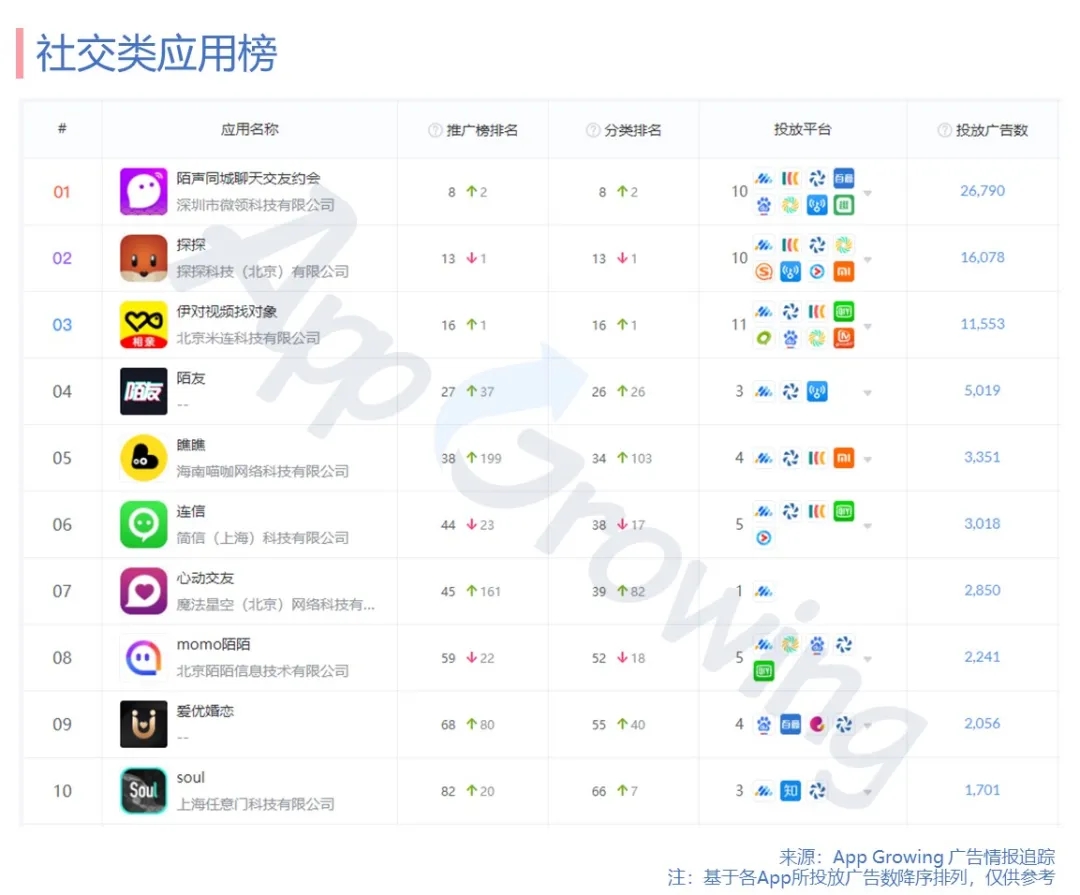The height and width of the screenshot is (895, 1080).
Task: Click the 推广榜排名 column header text
Action: coord(482,130)
